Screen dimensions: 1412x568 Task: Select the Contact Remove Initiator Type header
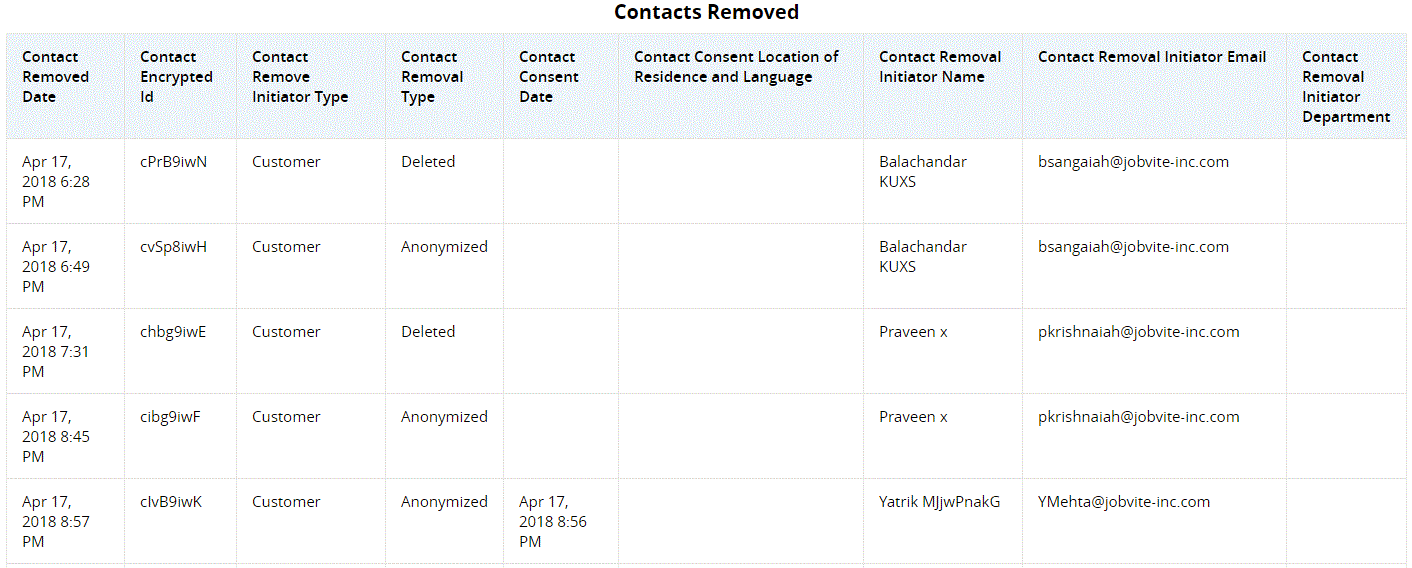coord(300,77)
